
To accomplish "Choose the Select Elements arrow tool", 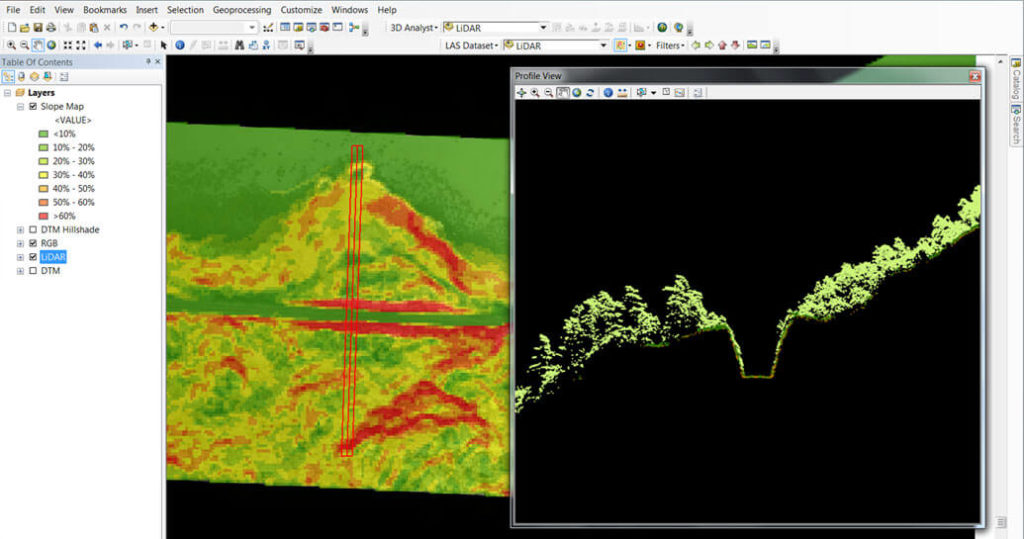I will pos(163,45).
